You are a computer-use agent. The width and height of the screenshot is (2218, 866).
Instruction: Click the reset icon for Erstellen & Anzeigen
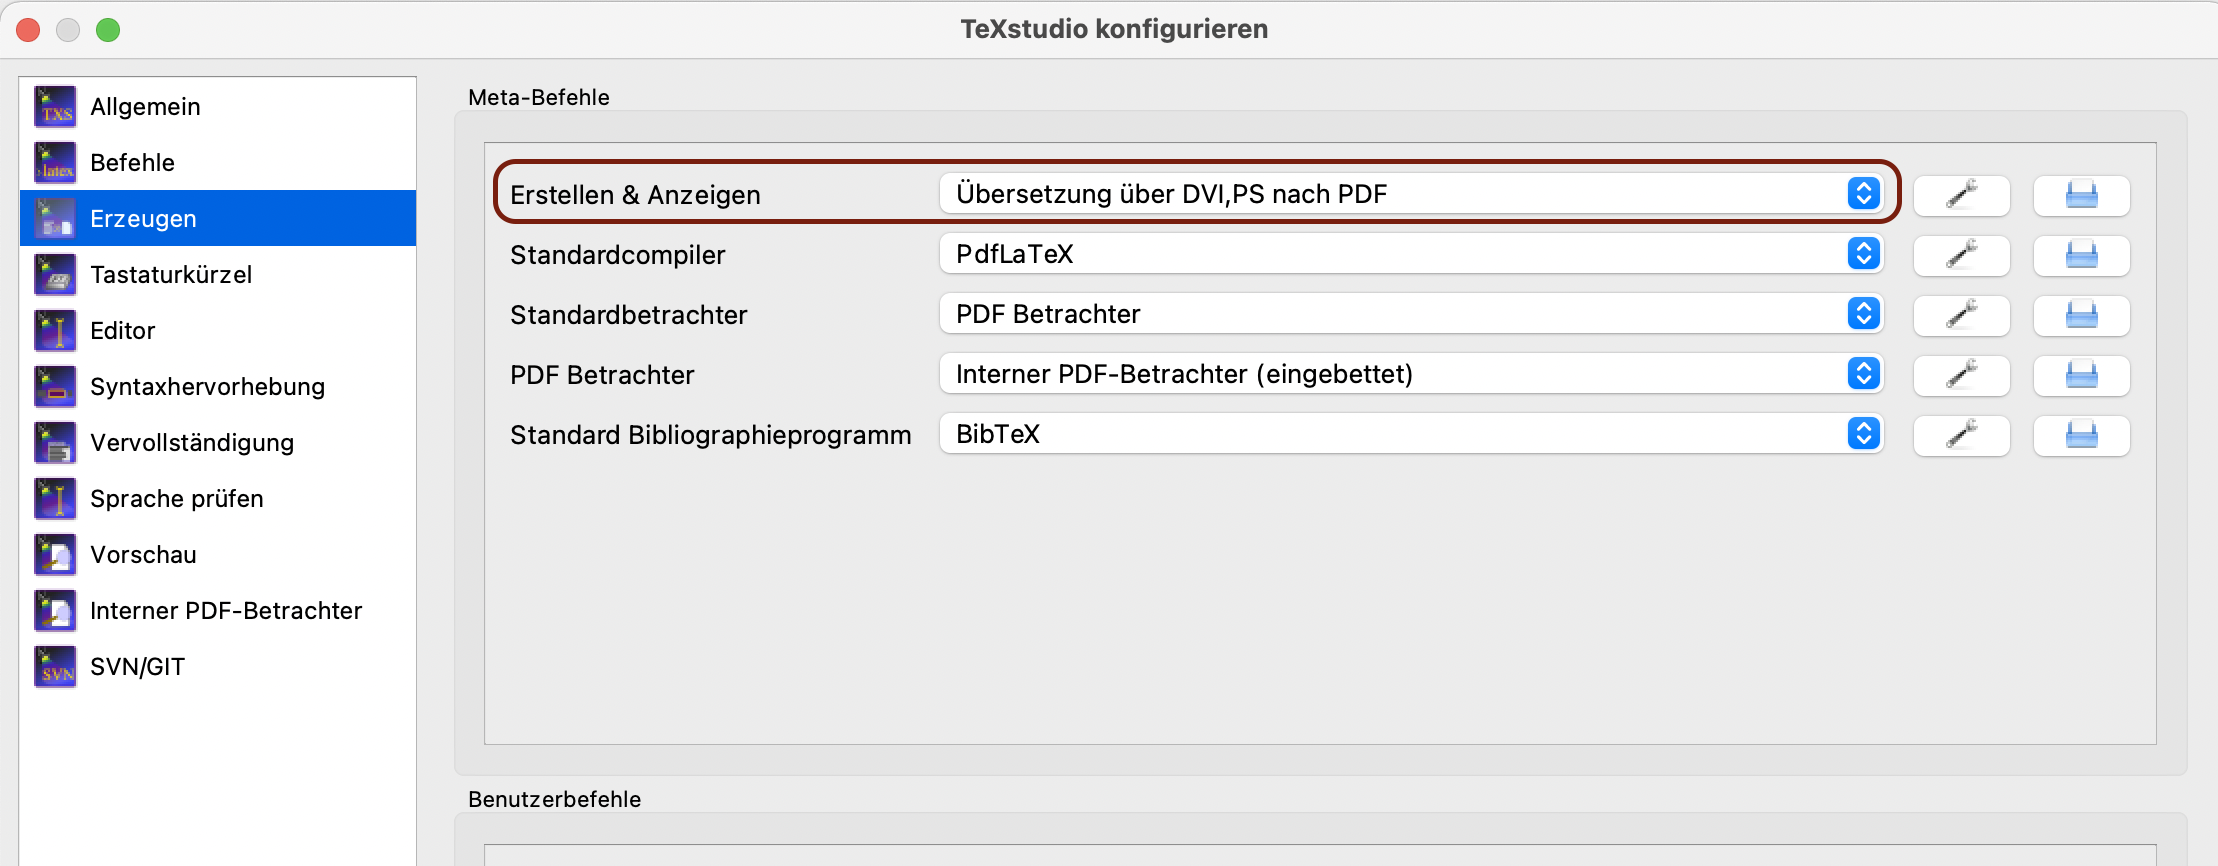point(2081,195)
